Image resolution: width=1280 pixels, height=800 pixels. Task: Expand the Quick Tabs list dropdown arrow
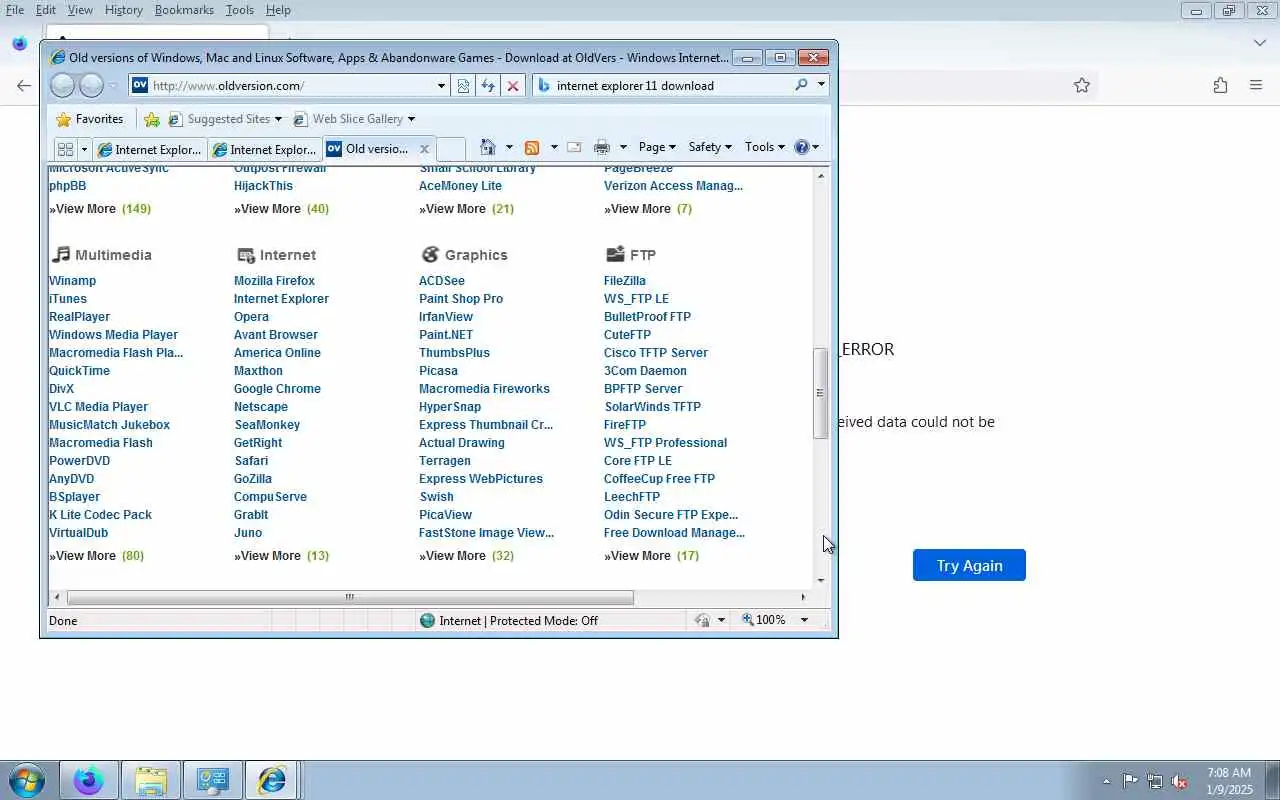(x=84, y=149)
